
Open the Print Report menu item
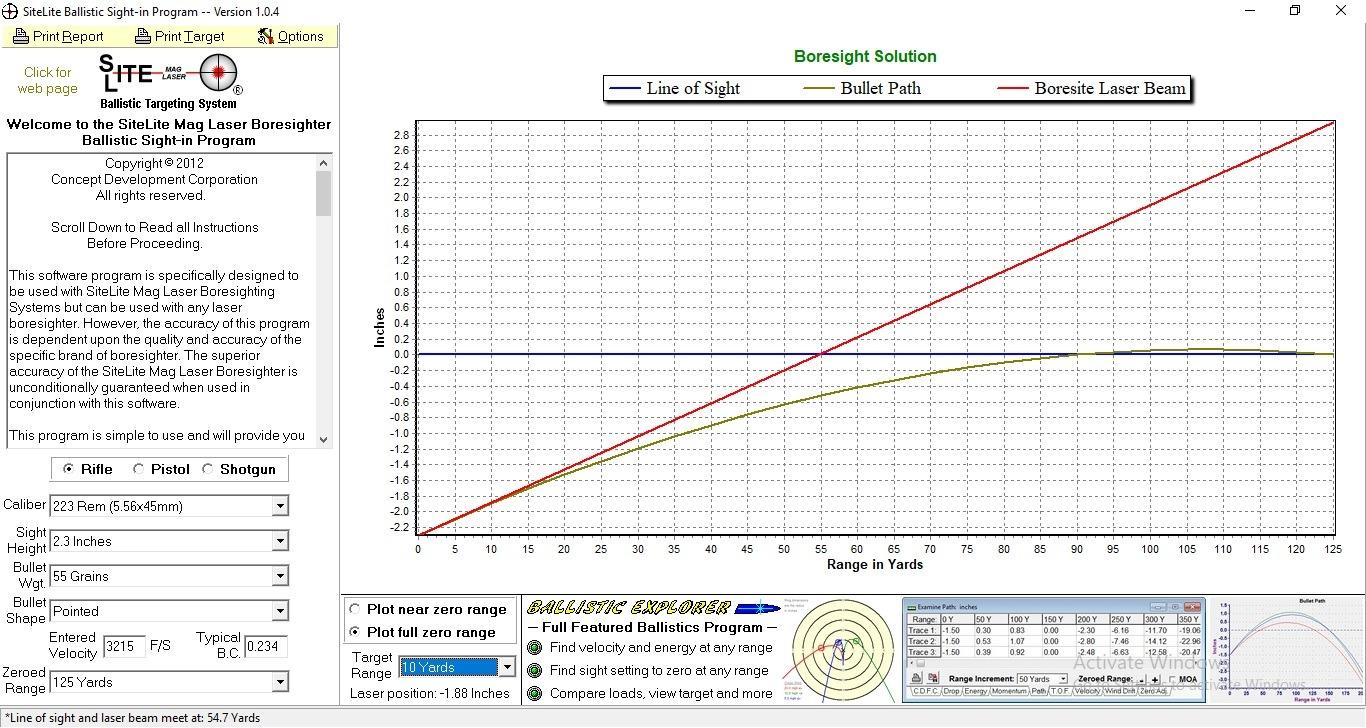point(58,36)
